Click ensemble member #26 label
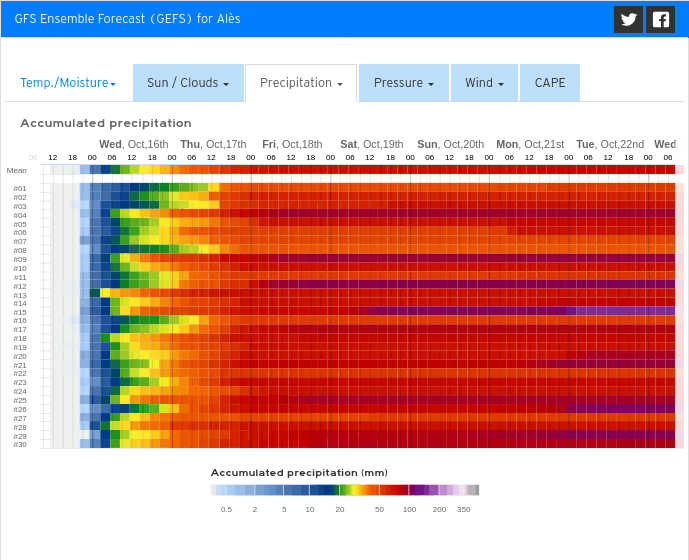This screenshot has height=560, width=689. [x=20, y=410]
